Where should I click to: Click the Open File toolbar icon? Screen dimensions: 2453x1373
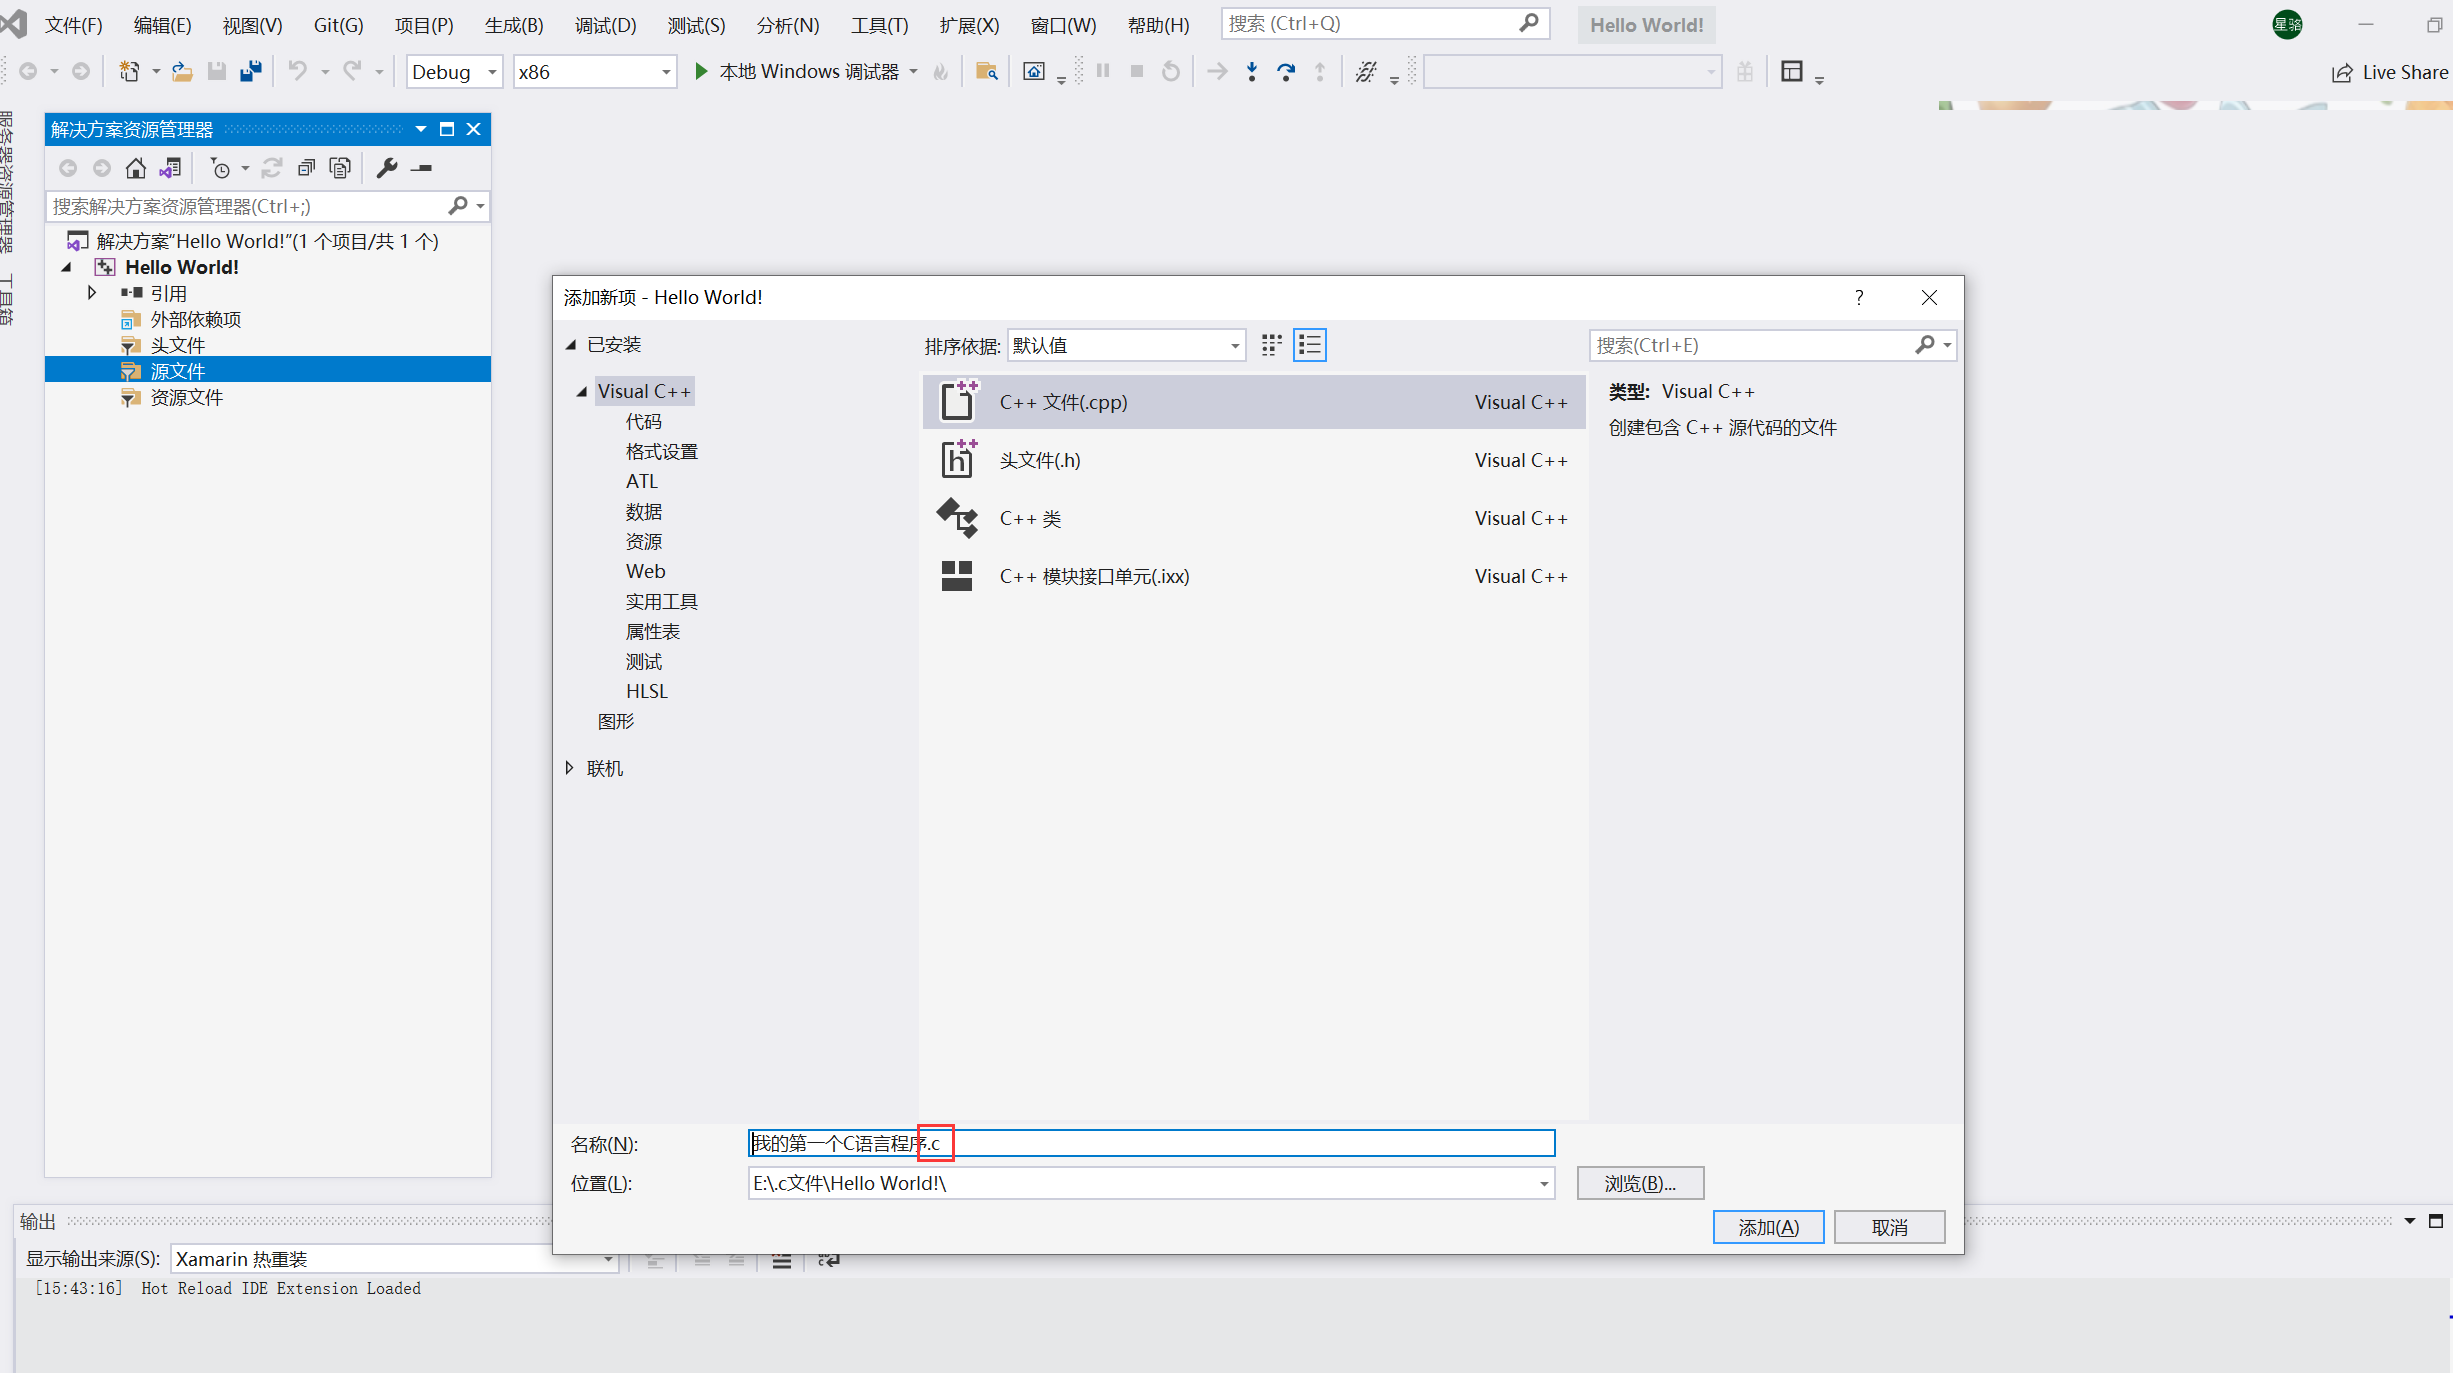[x=182, y=71]
